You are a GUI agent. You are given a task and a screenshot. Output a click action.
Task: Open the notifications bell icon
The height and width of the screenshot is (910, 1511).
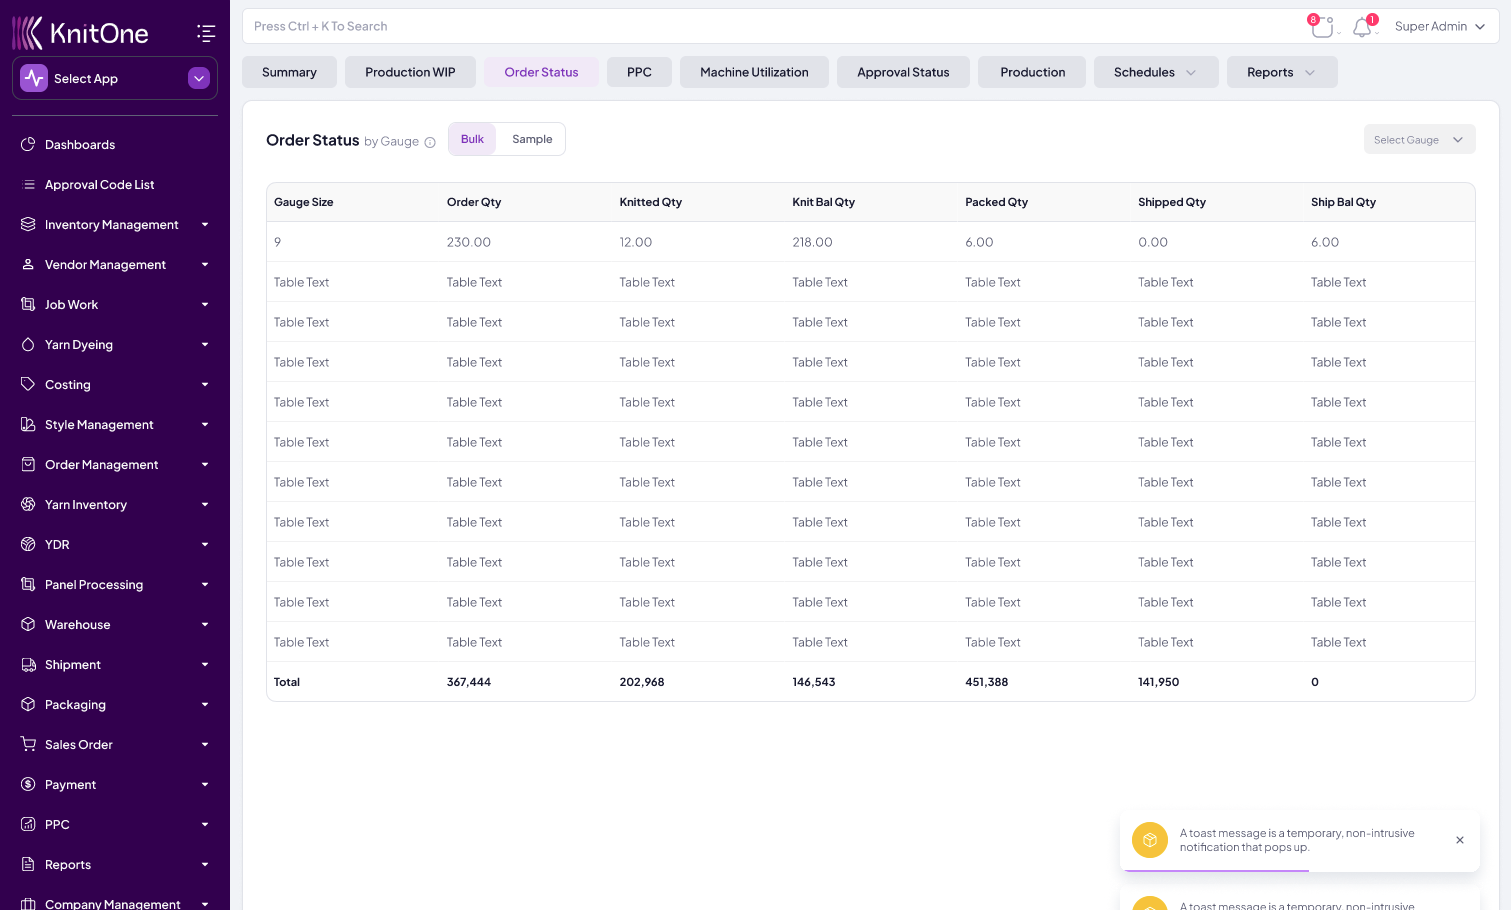1362,27
